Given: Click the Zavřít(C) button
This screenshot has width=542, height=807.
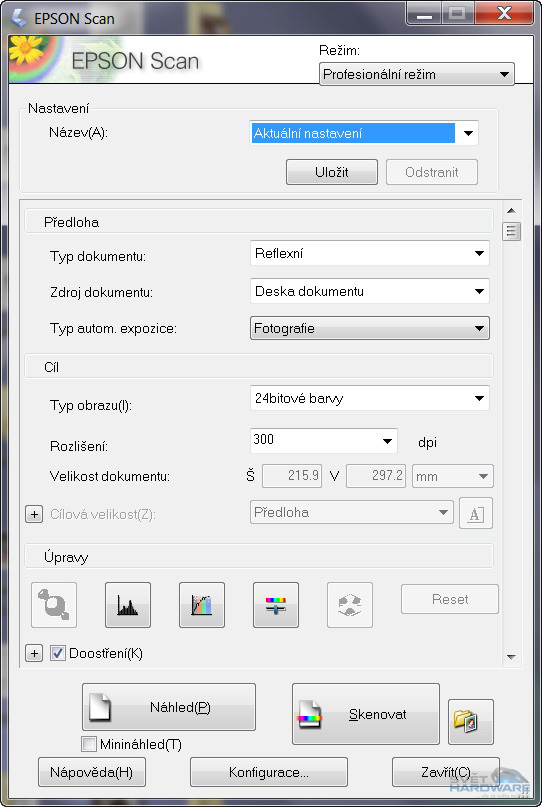Looking at the screenshot, I should pyautogui.click(x=446, y=772).
